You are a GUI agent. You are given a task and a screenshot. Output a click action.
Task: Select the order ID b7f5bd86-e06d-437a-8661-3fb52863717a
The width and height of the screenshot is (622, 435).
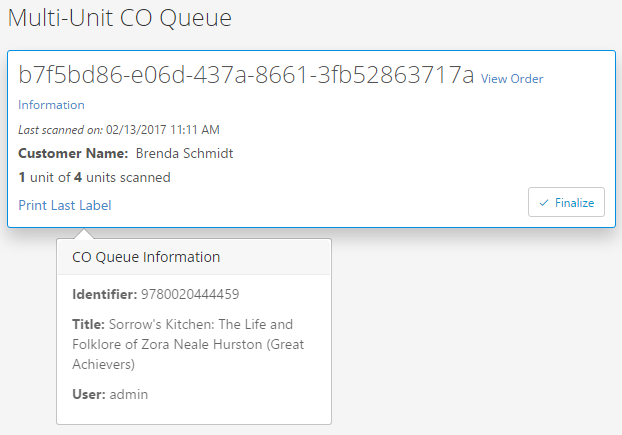[246, 75]
